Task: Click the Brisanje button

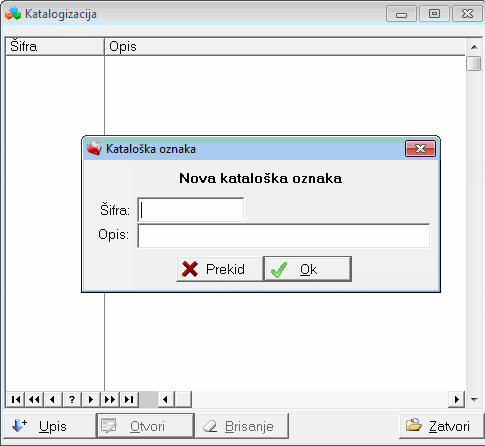Action: point(242,426)
